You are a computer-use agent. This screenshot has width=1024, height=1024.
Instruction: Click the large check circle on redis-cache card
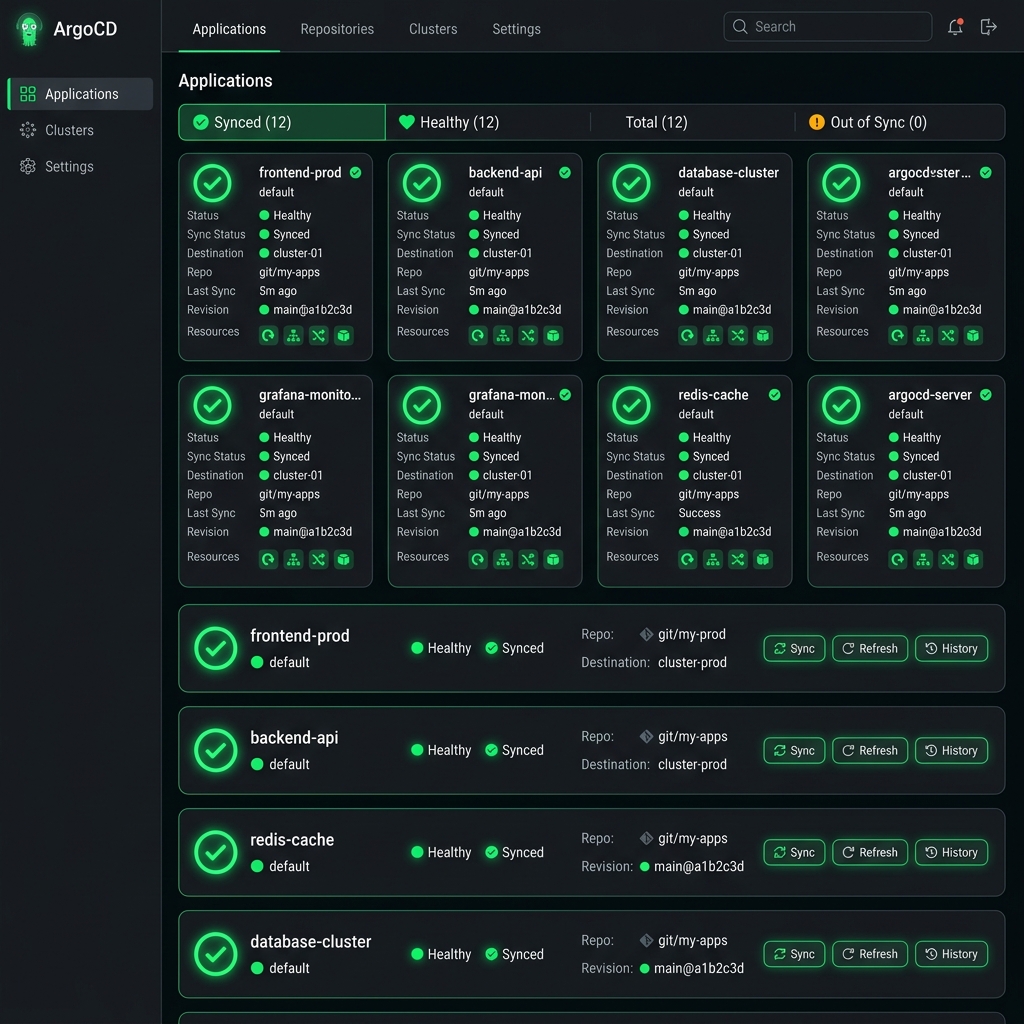pyautogui.click(x=632, y=405)
